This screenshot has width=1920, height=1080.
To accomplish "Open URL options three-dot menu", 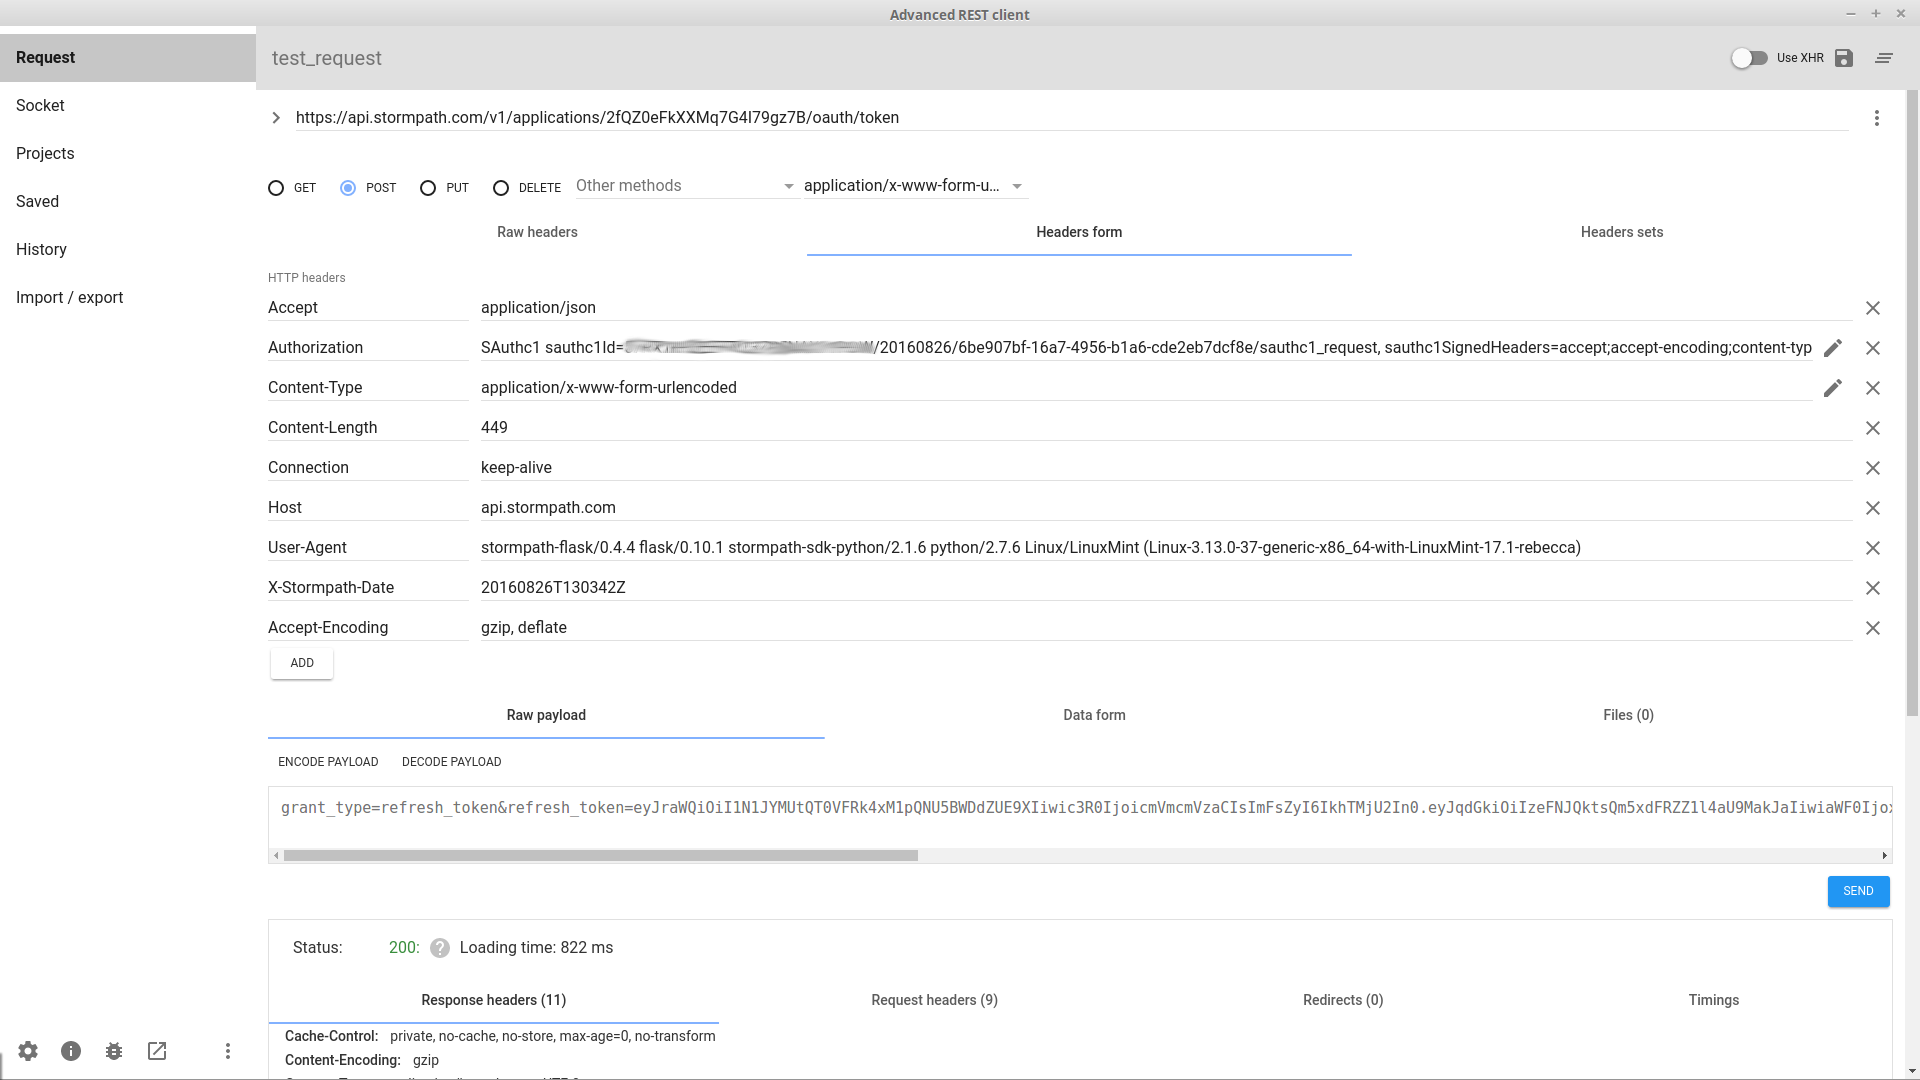I will point(1877,118).
